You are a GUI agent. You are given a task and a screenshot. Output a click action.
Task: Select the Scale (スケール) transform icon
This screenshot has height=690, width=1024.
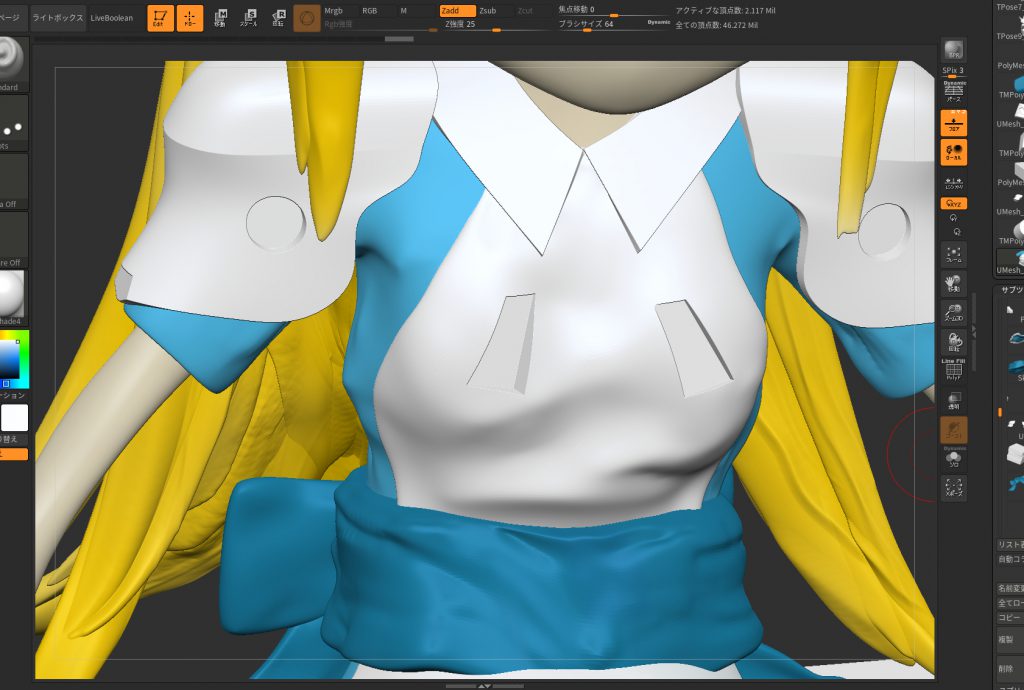(249, 18)
